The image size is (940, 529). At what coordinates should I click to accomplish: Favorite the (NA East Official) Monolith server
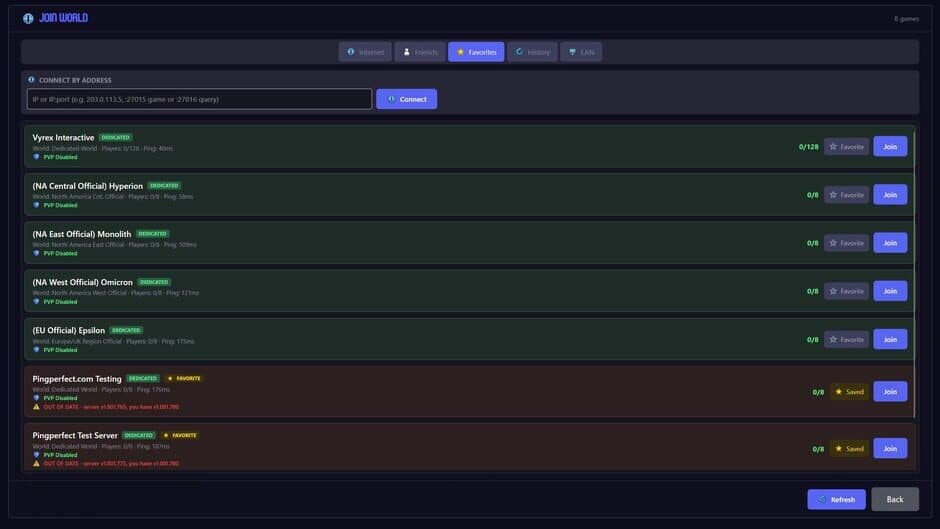click(x=846, y=243)
